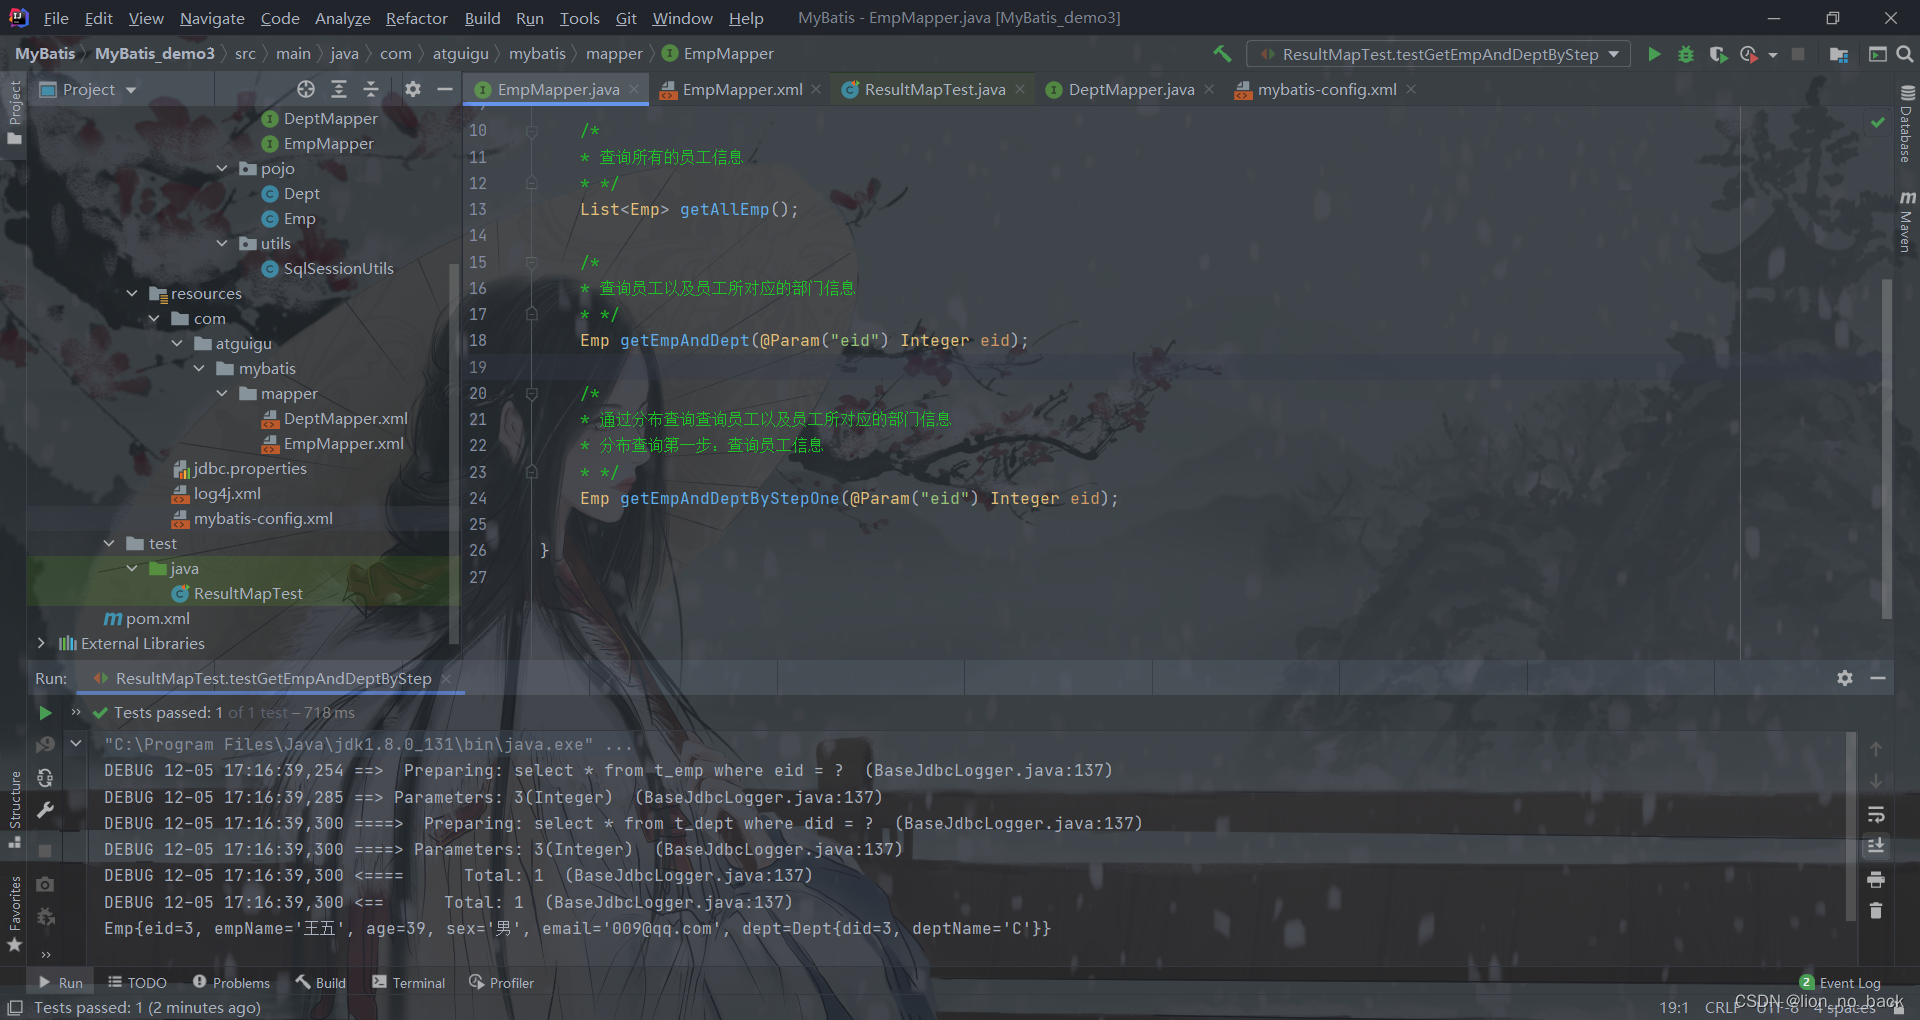1920x1020 pixels.
Task: Switch to the ResultMapTest.java editor tab
Action: pos(934,89)
